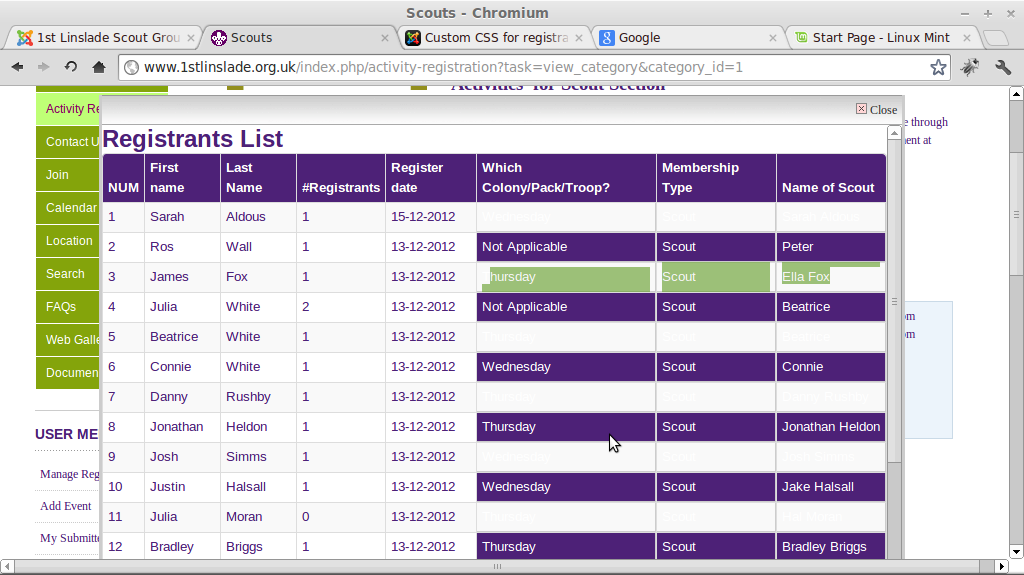Click the Which Colony/Pack/Troop? column header
The image size is (1024, 575).
[566, 178]
